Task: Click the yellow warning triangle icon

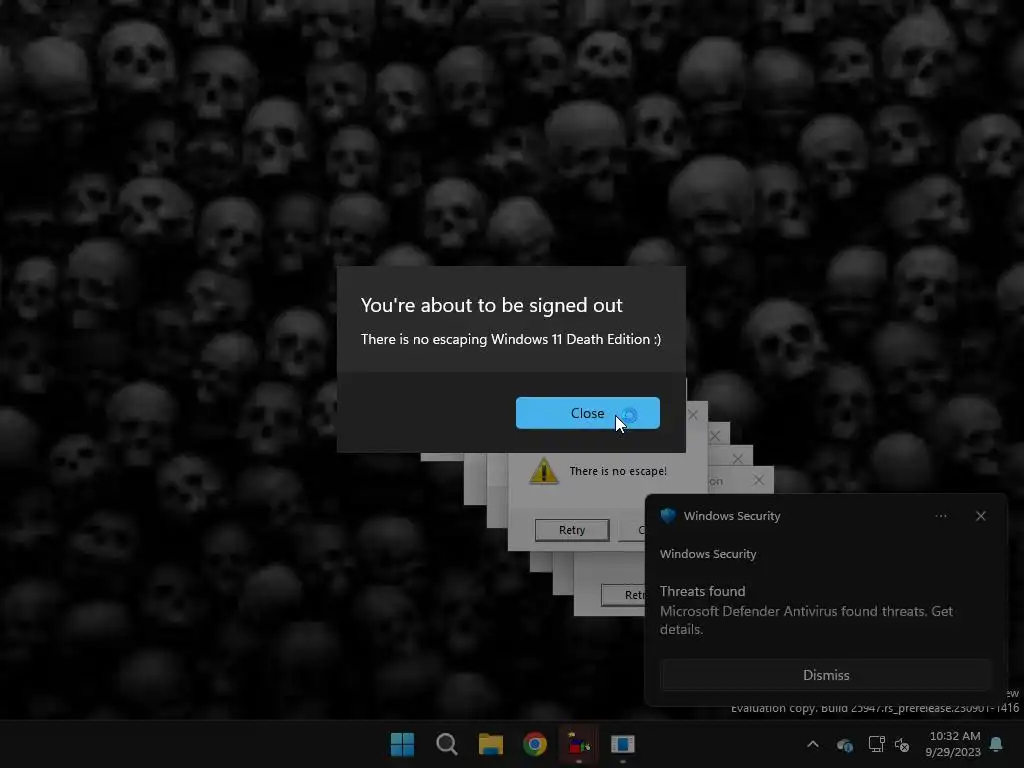Action: 543,471
